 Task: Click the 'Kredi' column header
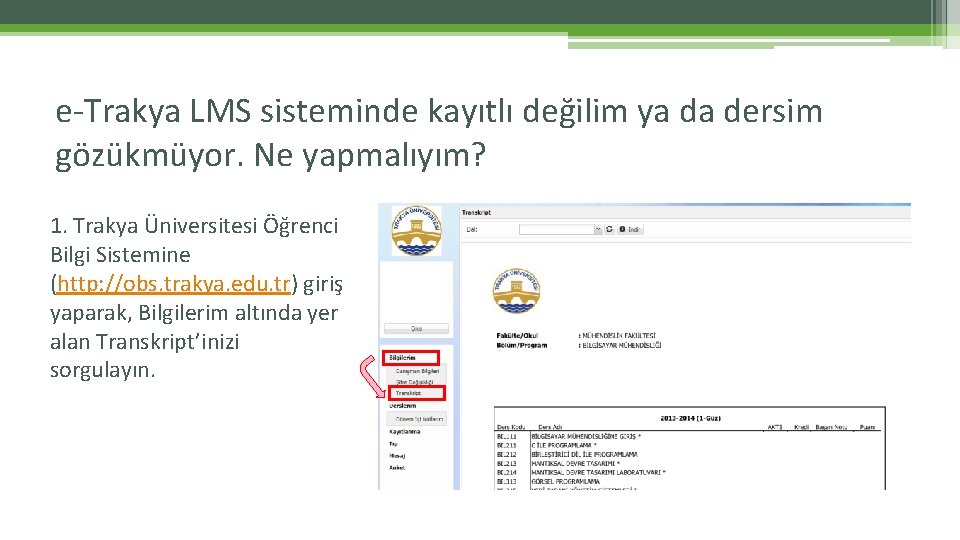click(x=801, y=427)
